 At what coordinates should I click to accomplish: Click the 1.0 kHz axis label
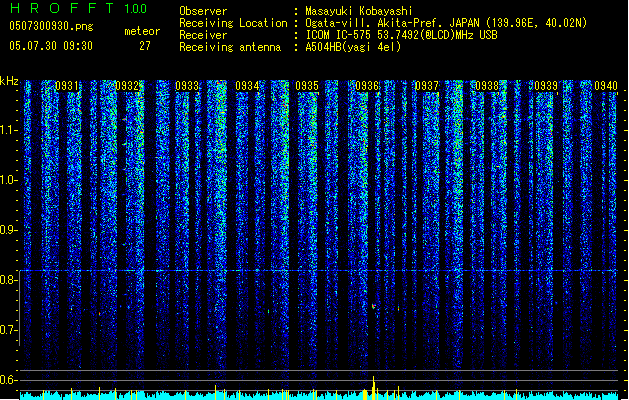pos(9,180)
